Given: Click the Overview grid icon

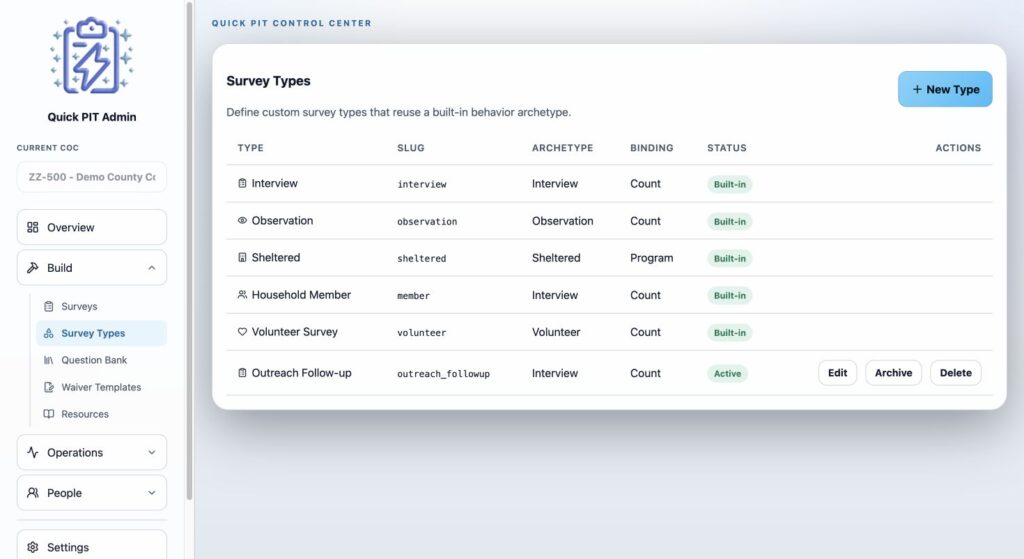Looking at the screenshot, I should point(33,227).
